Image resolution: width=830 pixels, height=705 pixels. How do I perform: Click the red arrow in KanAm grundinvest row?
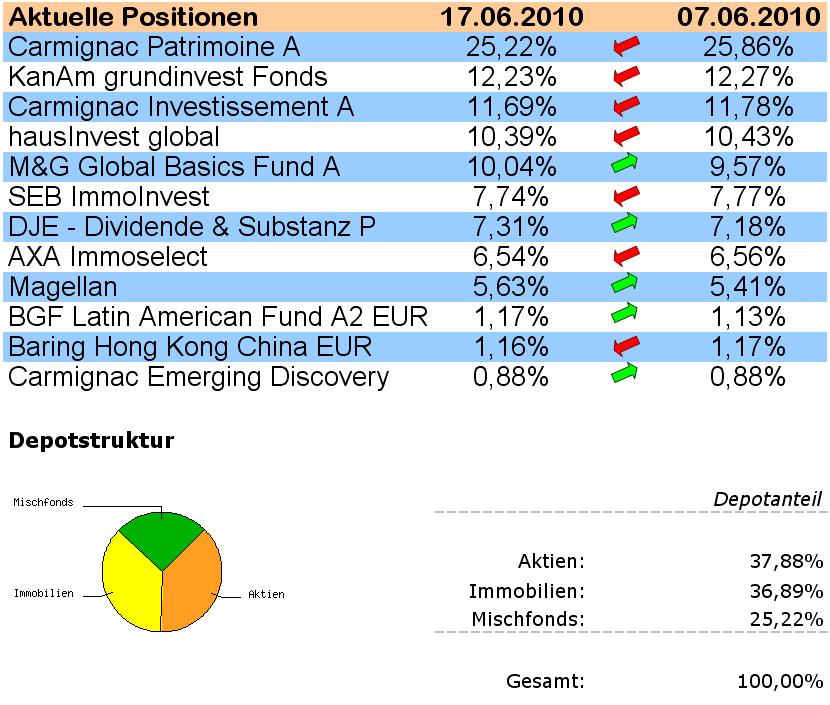(625, 76)
